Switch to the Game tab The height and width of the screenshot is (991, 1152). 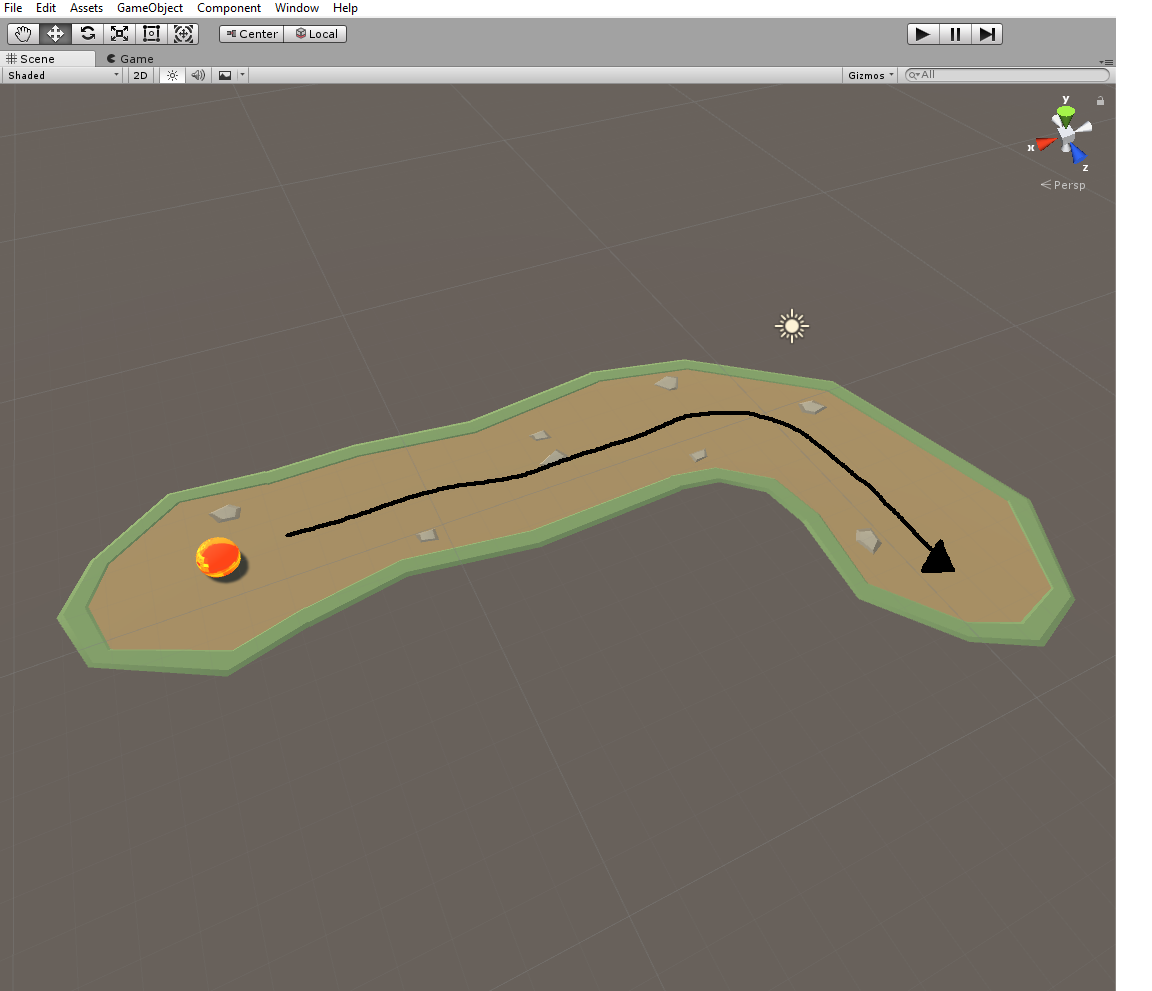coord(130,58)
